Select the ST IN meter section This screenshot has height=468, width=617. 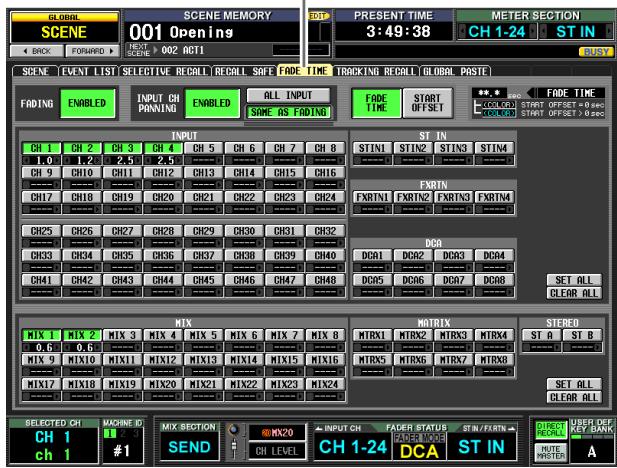pyautogui.click(x=576, y=31)
